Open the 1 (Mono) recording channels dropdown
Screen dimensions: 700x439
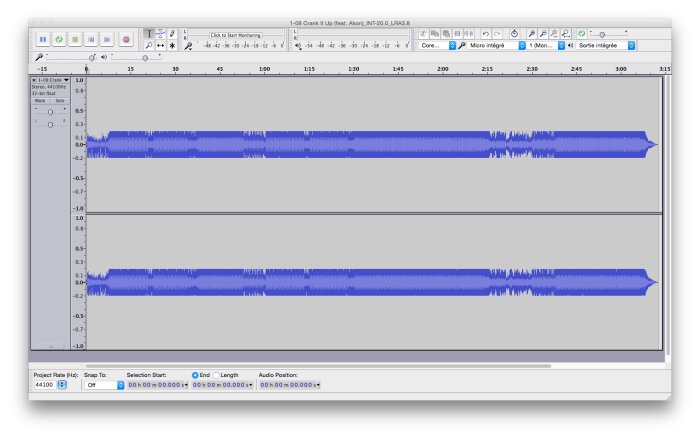(546, 46)
